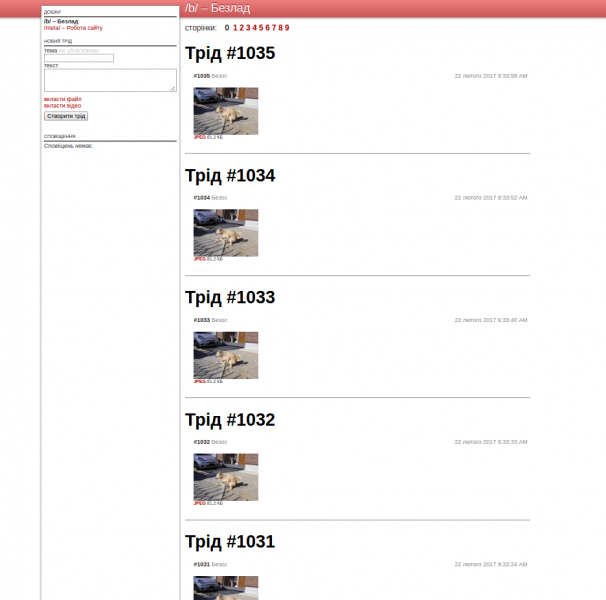Screen dimensions: 606x600
Task: Open thread title Тред #1034
Action: coord(230,175)
